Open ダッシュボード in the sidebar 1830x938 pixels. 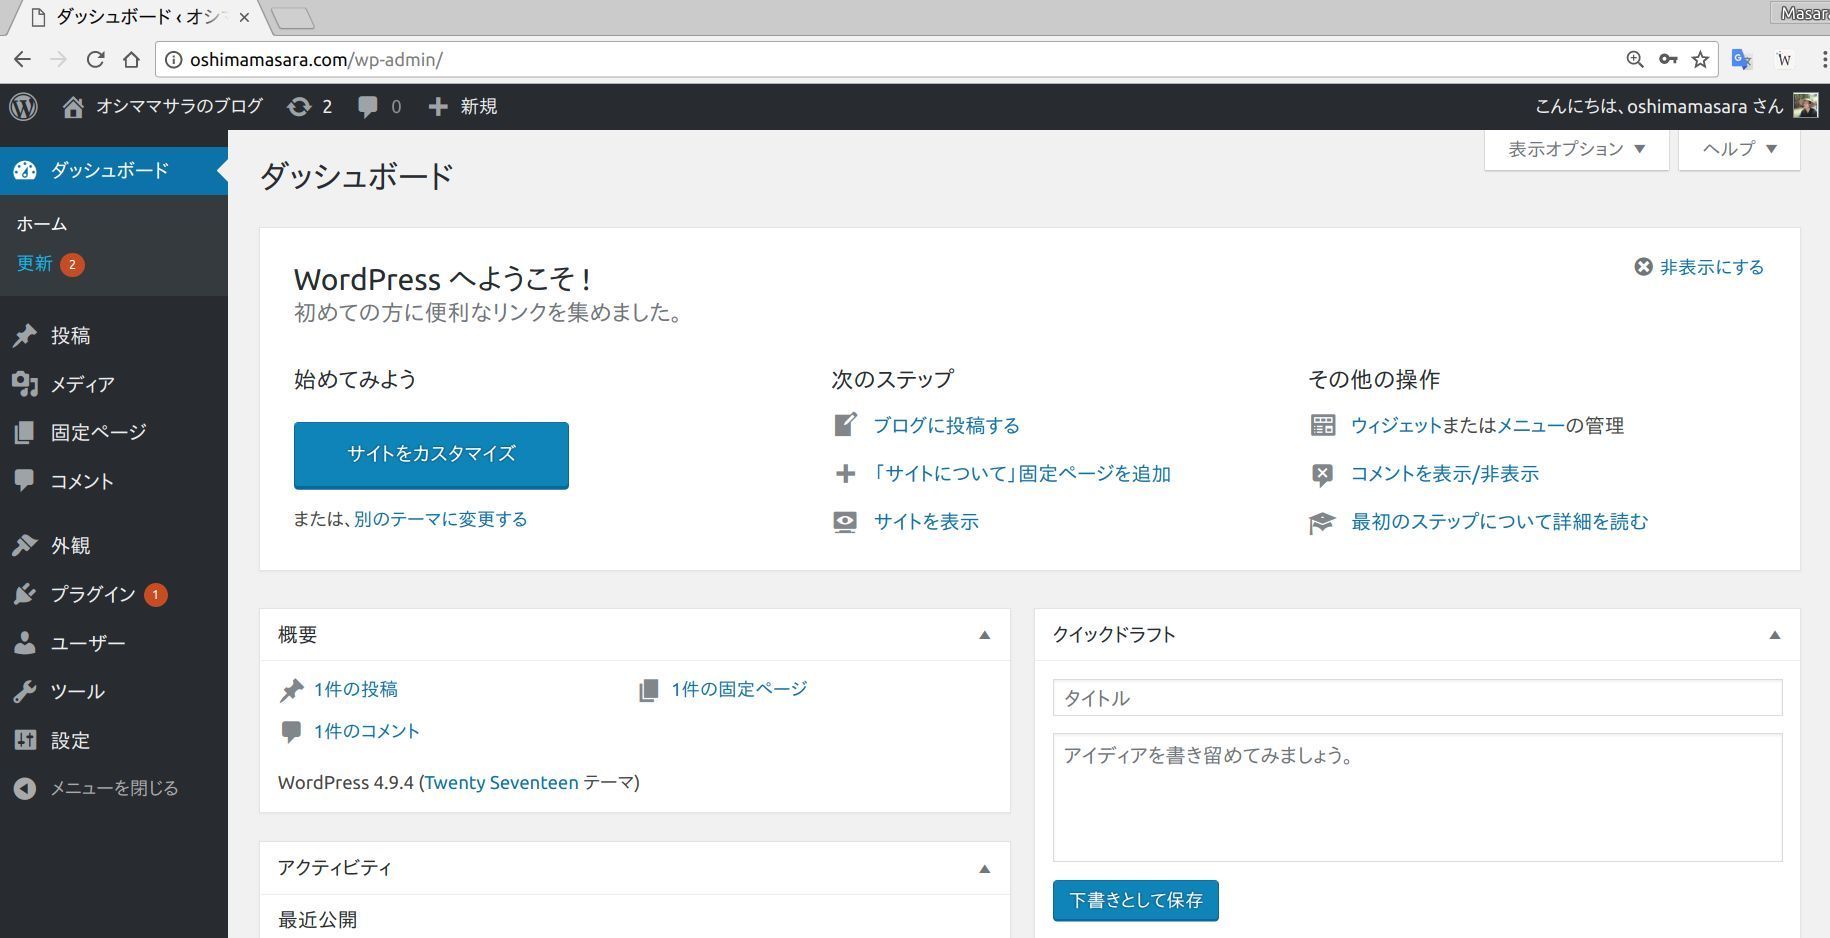114,170
